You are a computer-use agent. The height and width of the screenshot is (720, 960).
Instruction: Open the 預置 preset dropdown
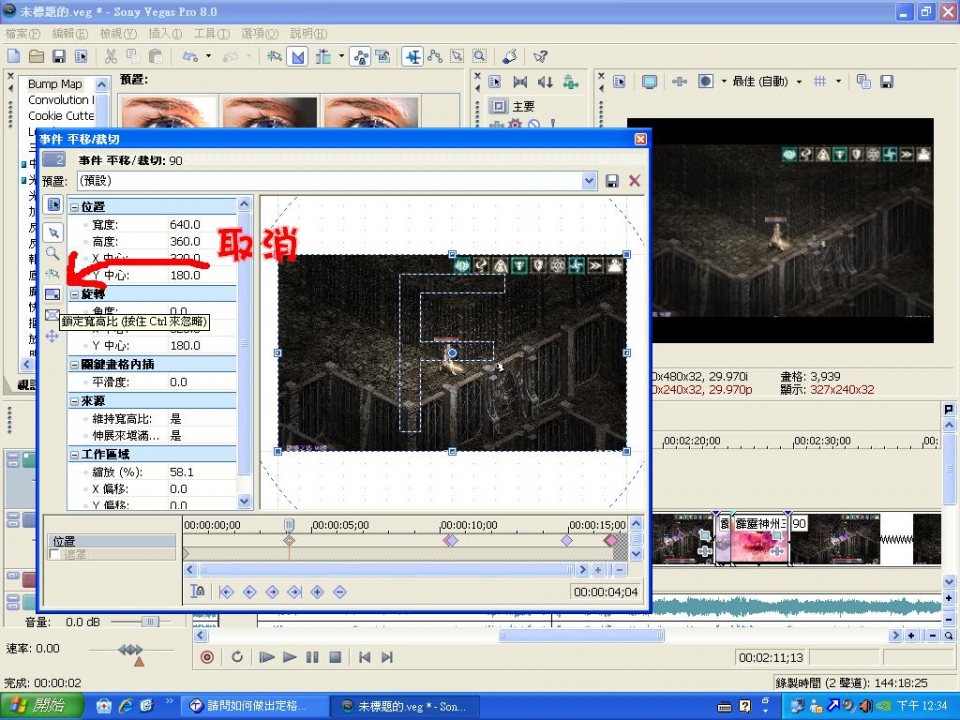tap(589, 181)
